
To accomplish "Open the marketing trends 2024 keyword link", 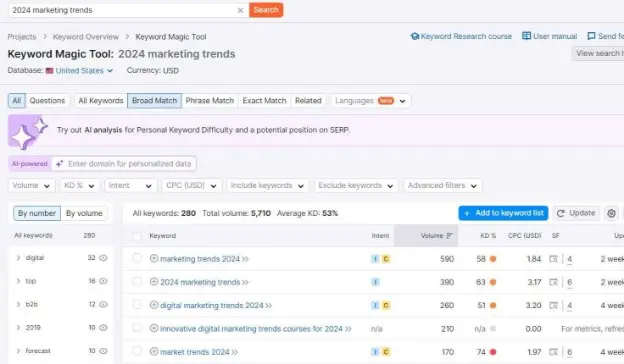I will (200, 259).
